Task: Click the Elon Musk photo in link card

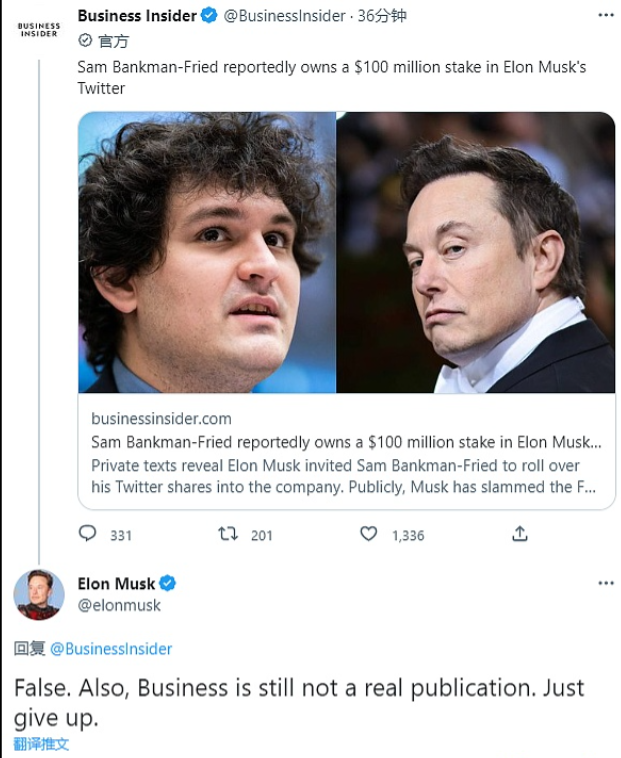Action: (x=476, y=252)
